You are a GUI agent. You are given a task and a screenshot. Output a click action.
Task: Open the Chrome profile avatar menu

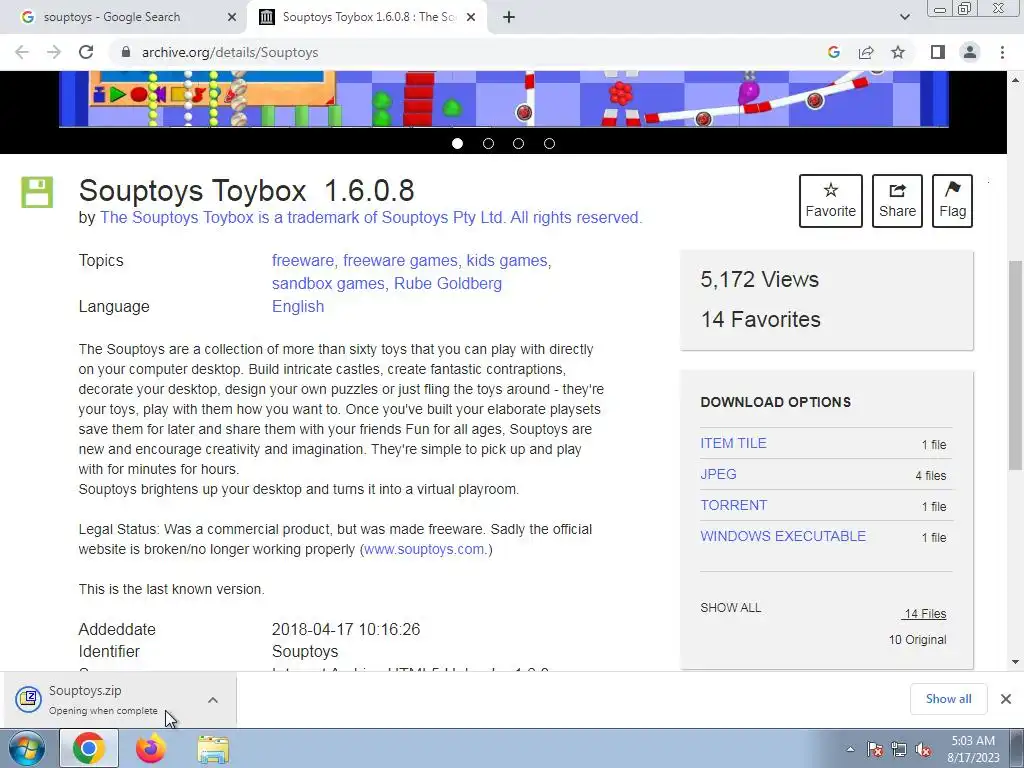click(970, 52)
